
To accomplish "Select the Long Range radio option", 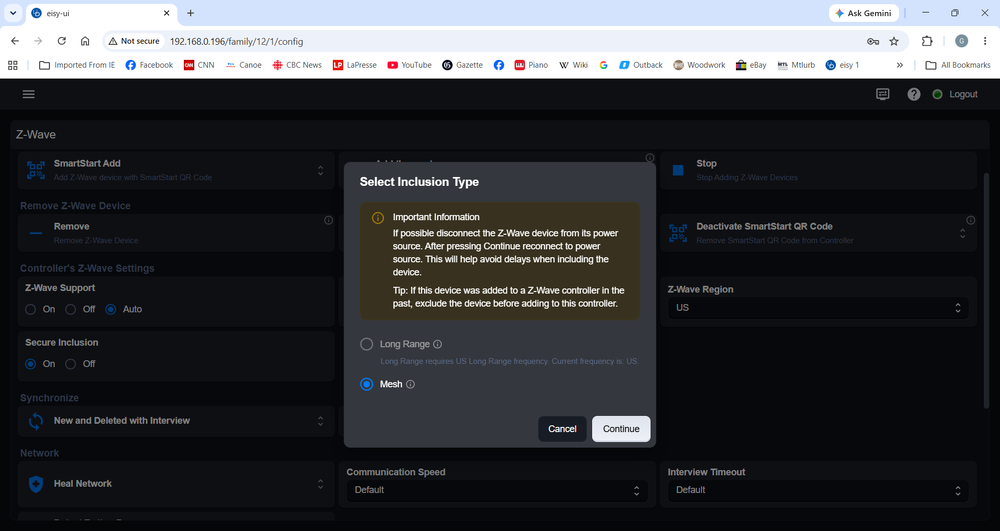I will (366, 344).
